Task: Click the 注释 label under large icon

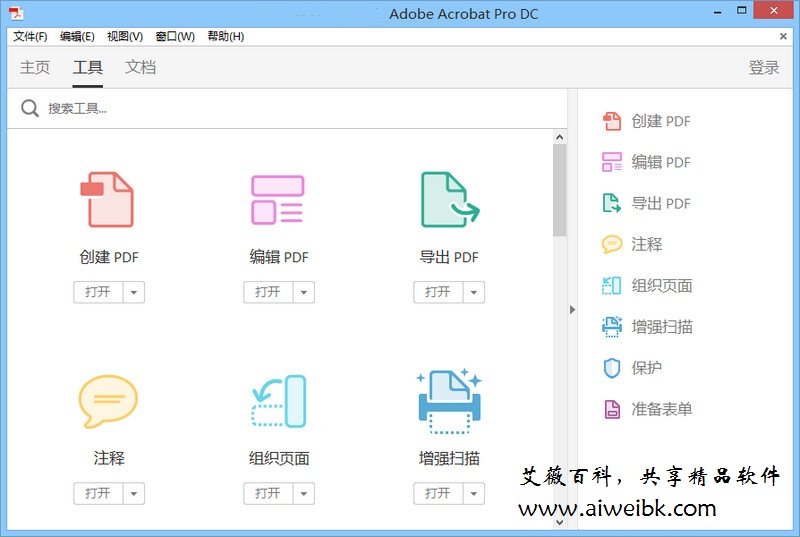Action: (109, 458)
